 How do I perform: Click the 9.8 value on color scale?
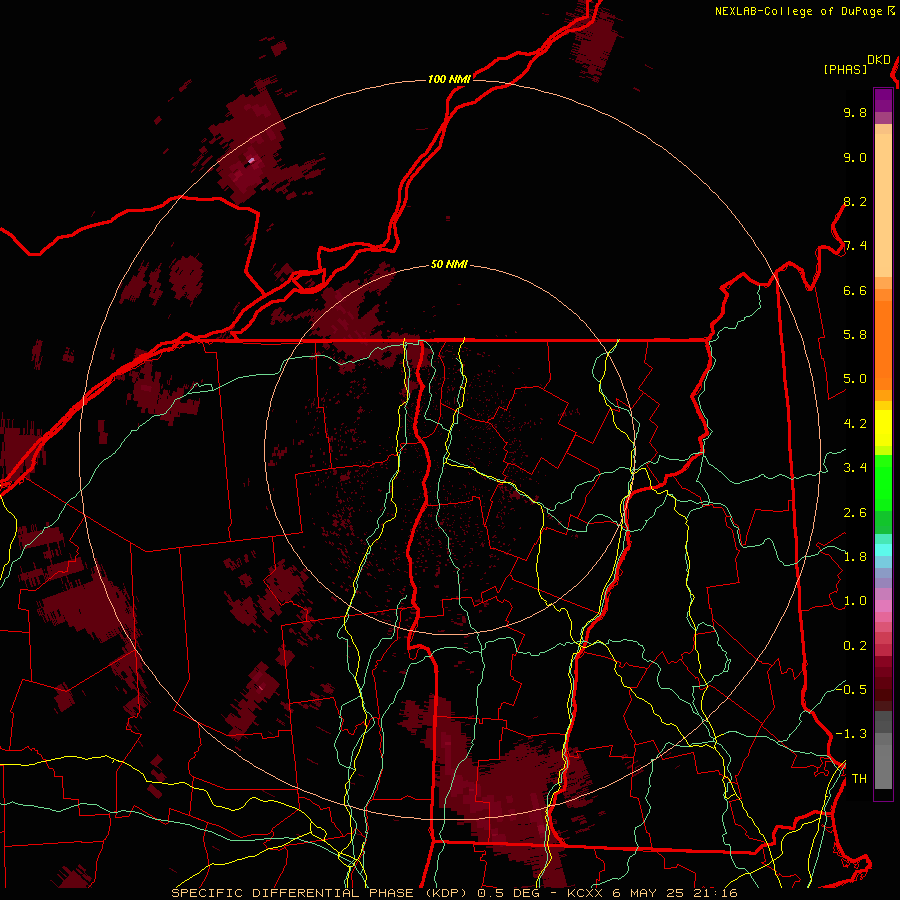pos(855,112)
